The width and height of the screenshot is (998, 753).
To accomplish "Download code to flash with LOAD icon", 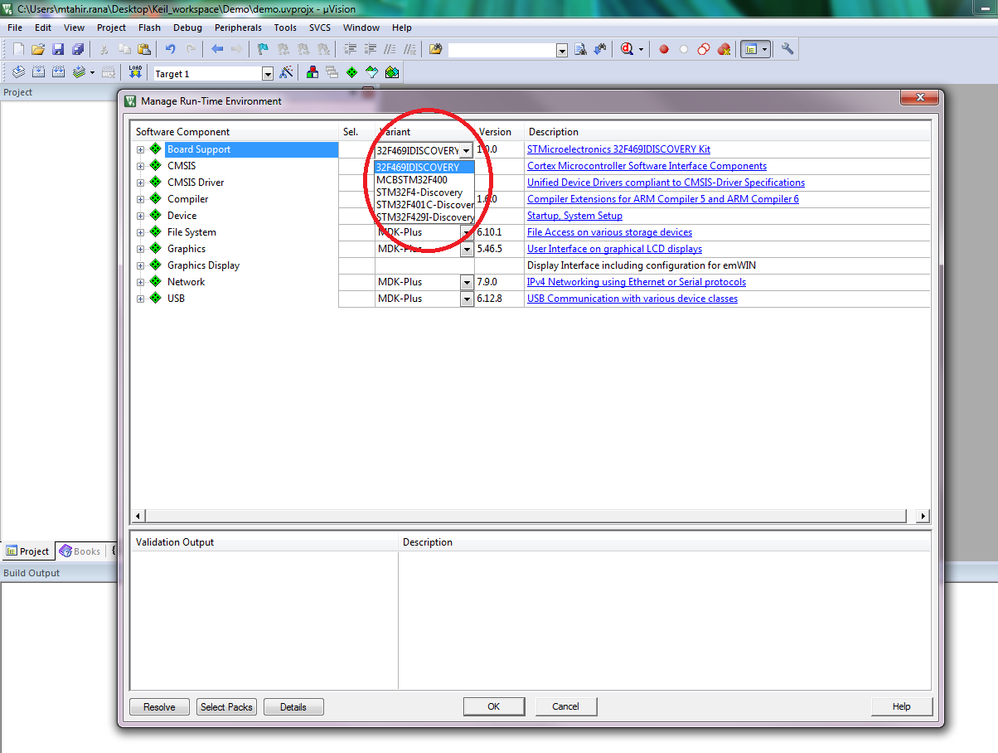I will coord(134,73).
